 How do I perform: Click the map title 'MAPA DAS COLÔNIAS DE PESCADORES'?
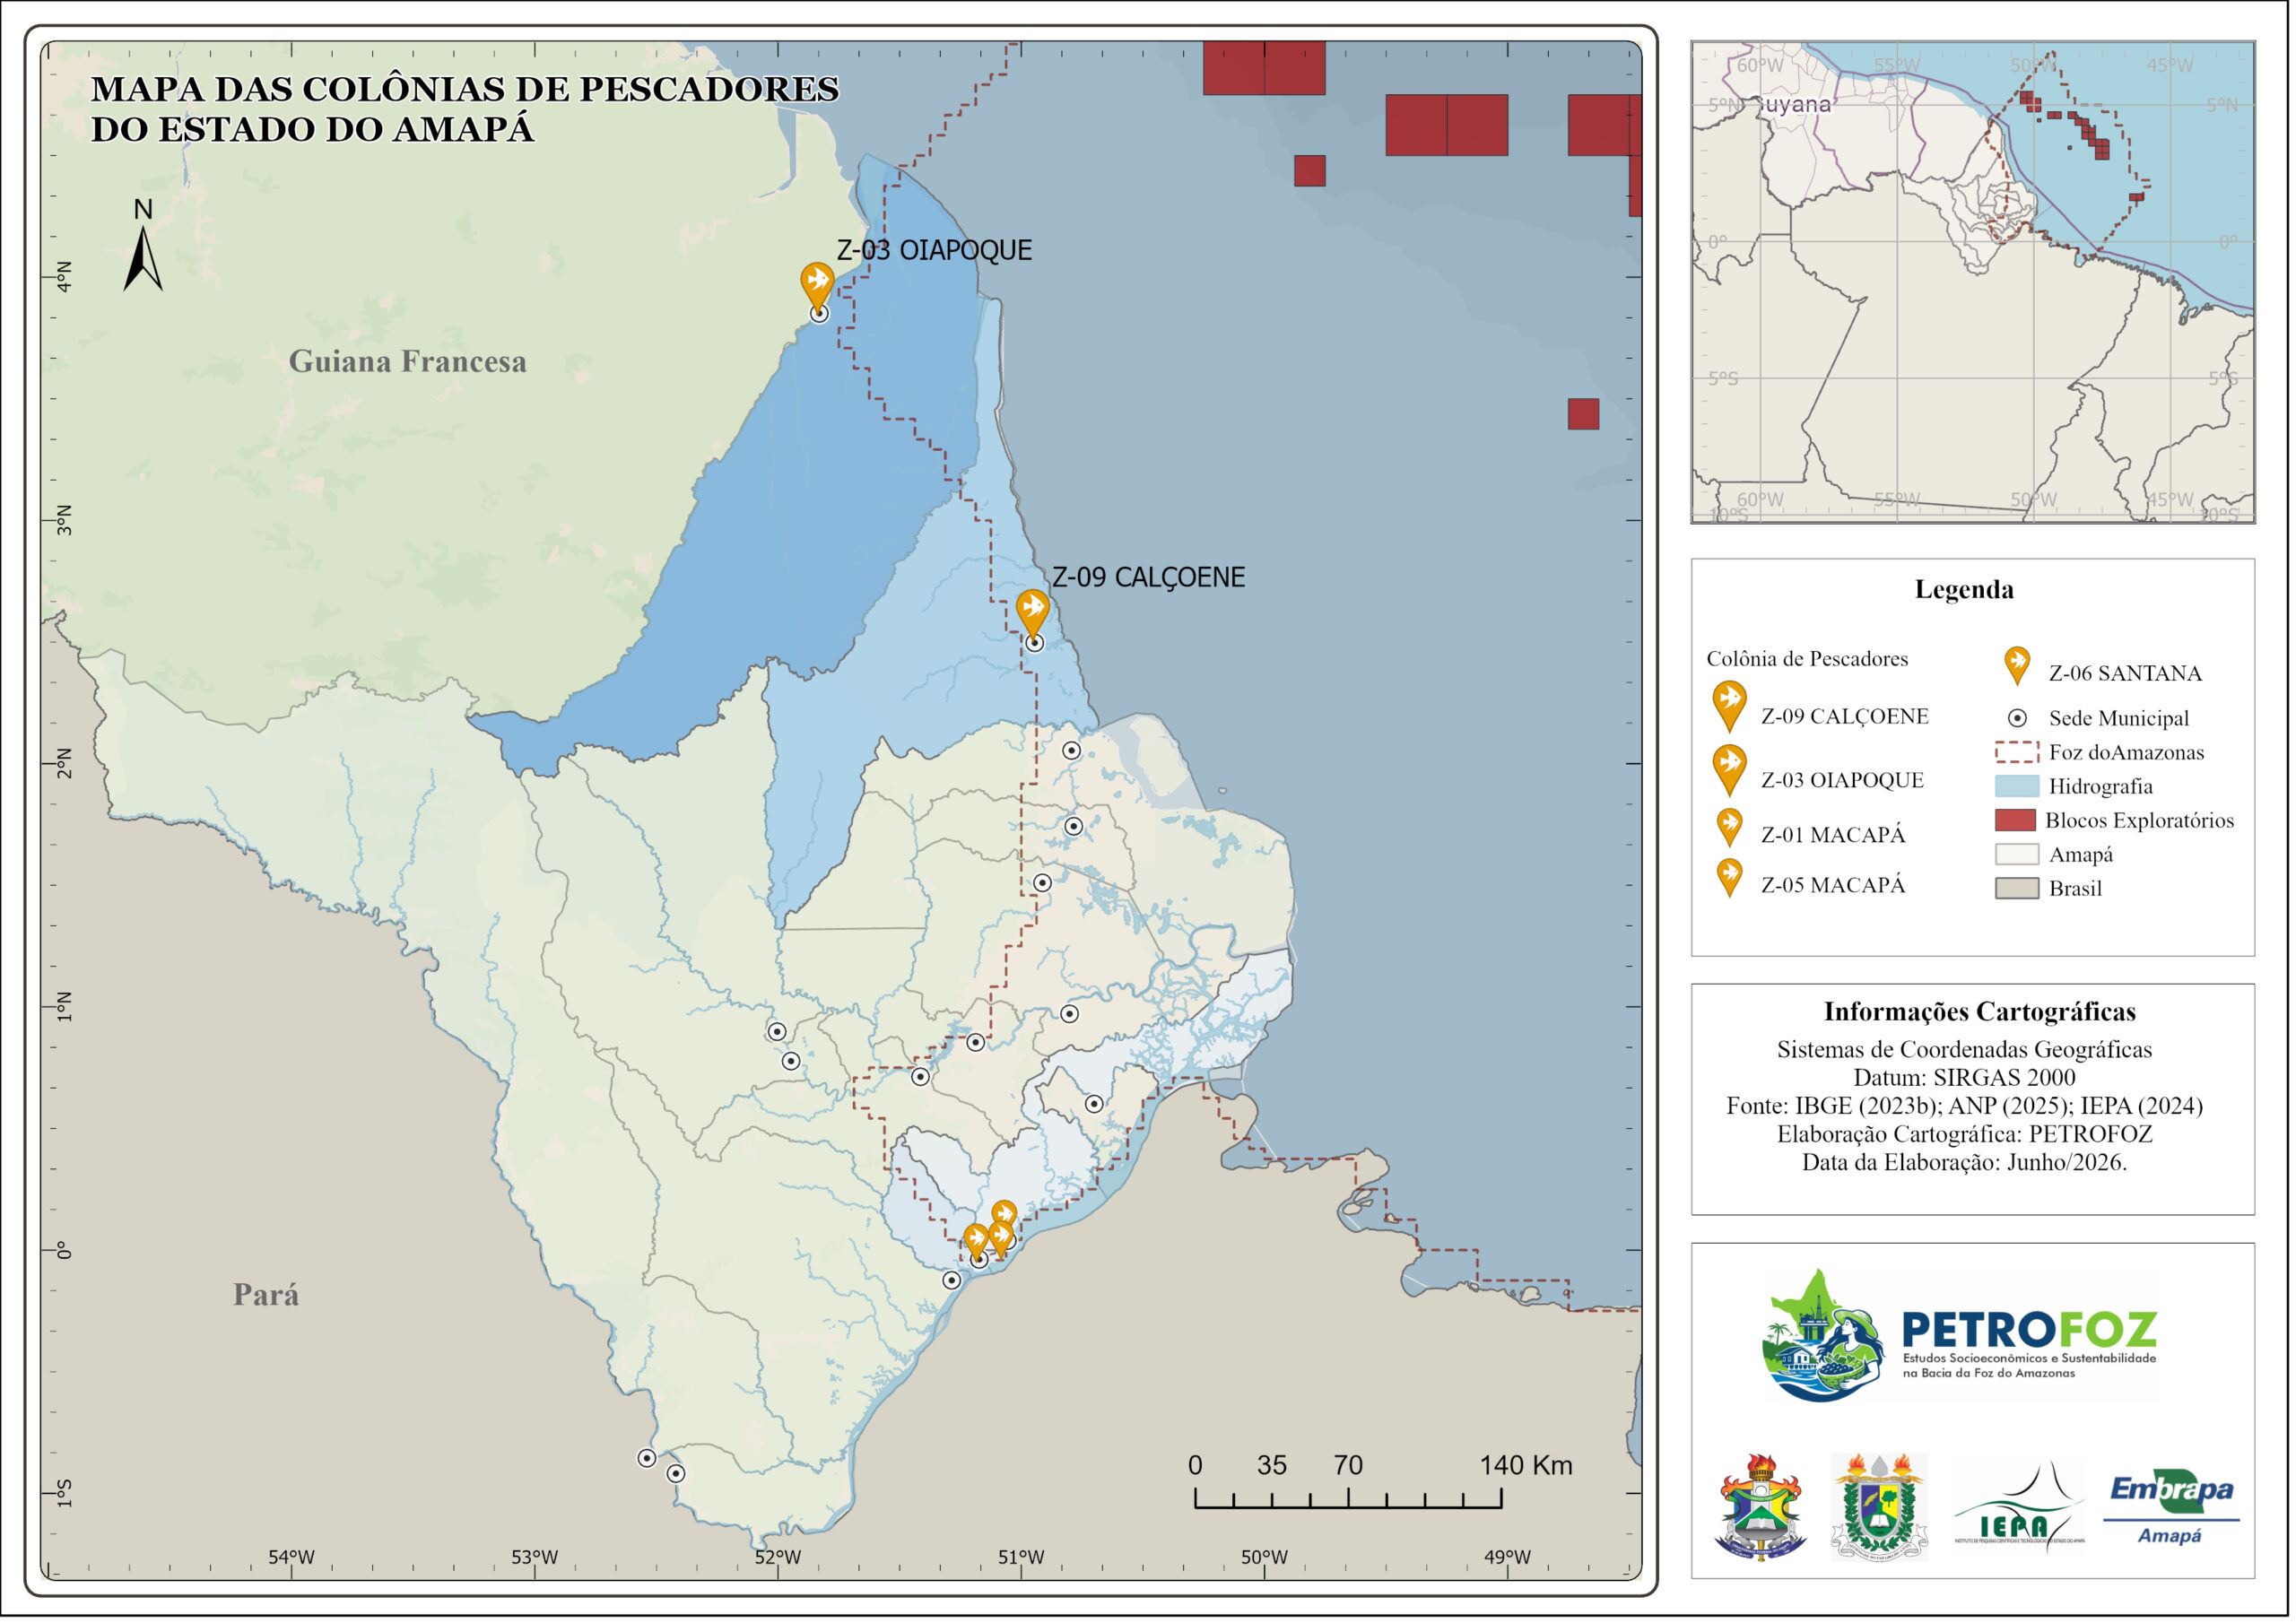(465, 89)
